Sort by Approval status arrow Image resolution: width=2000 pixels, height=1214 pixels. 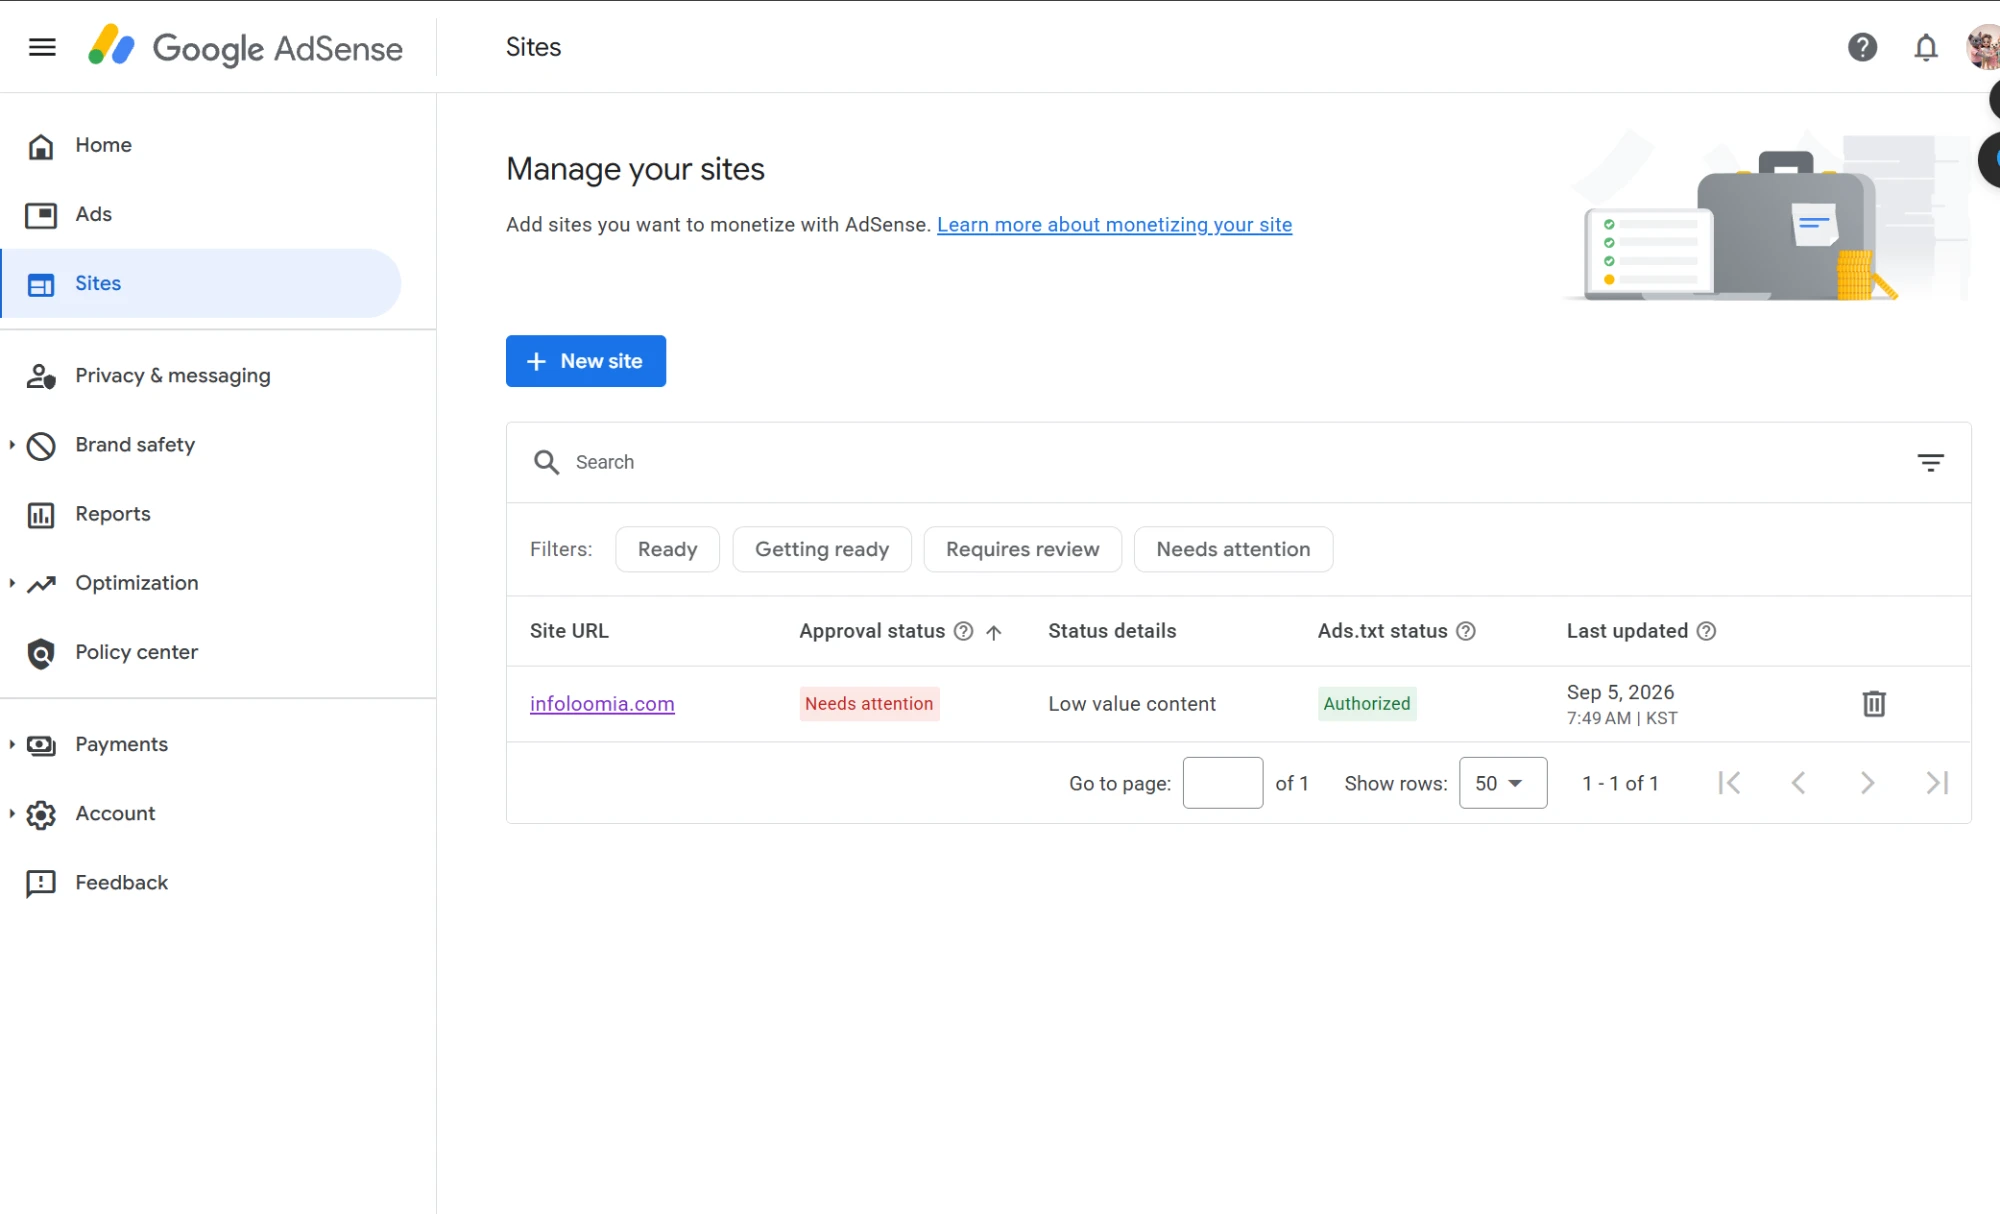(x=994, y=632)
